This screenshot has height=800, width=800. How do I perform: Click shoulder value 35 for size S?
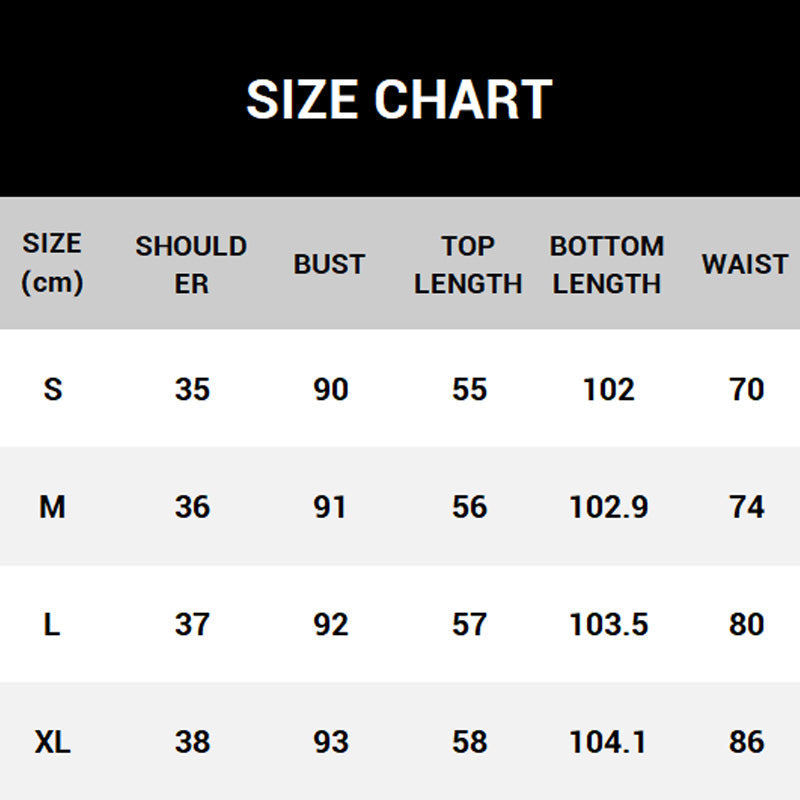[192, 388]
